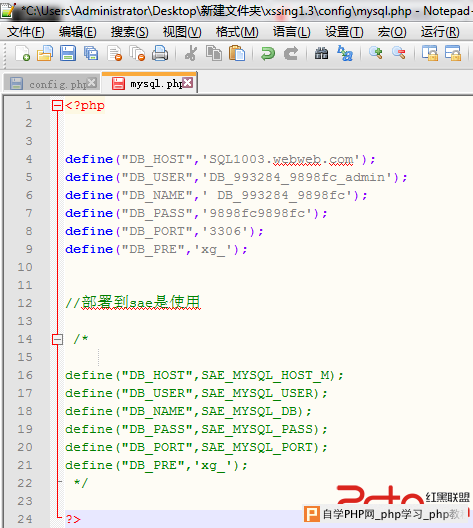Viewport: 473px width, 528px height.
Task: Collapse comment block fold marker on line 14
Action: [x=57, y=339]
